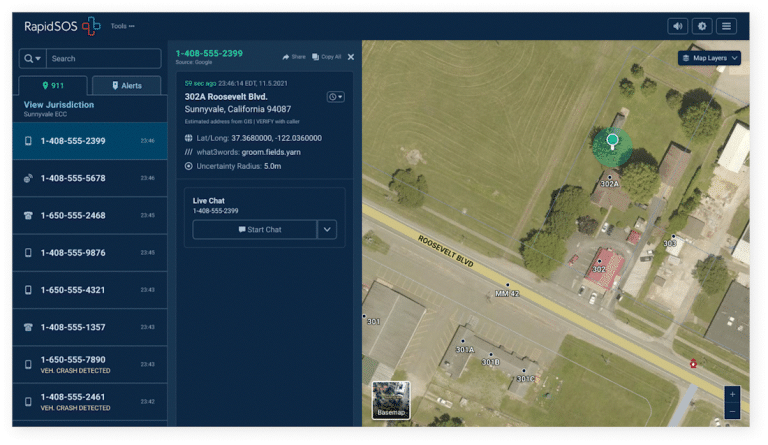Mute sound using the speaker icon
This screenshot has height=445, width=768.
677,26
